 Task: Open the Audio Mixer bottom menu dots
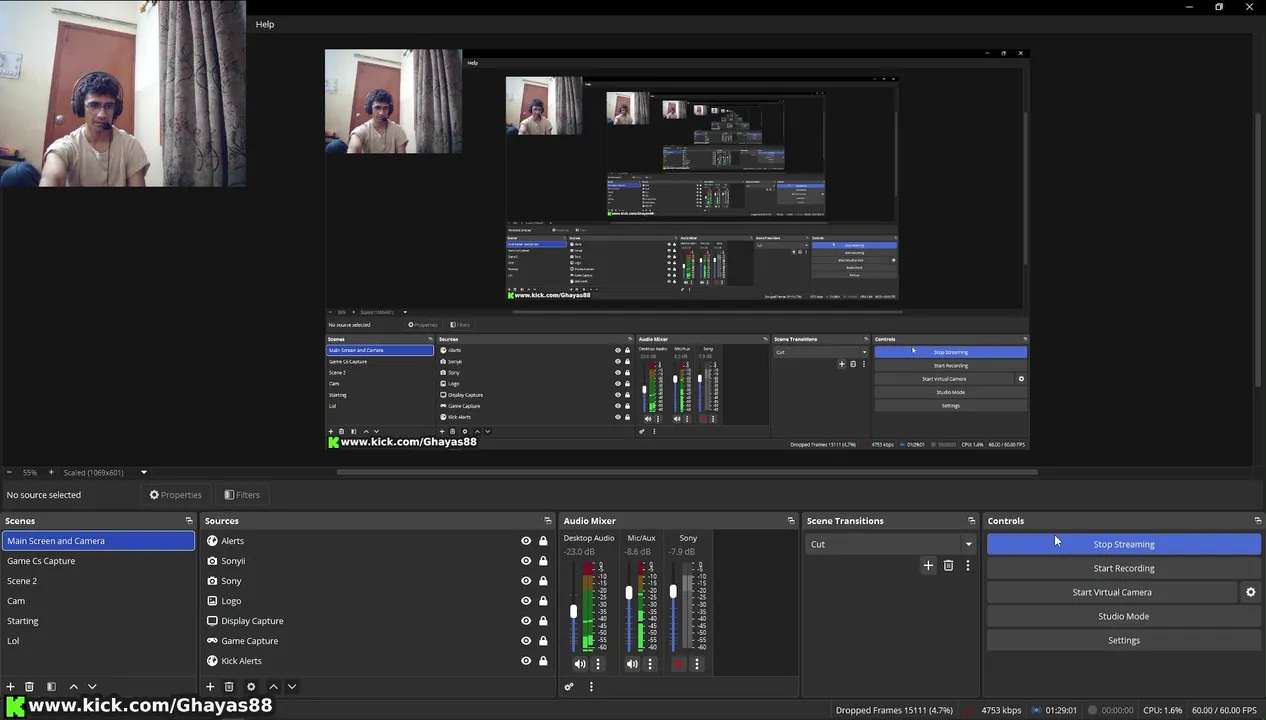(591, 687)
